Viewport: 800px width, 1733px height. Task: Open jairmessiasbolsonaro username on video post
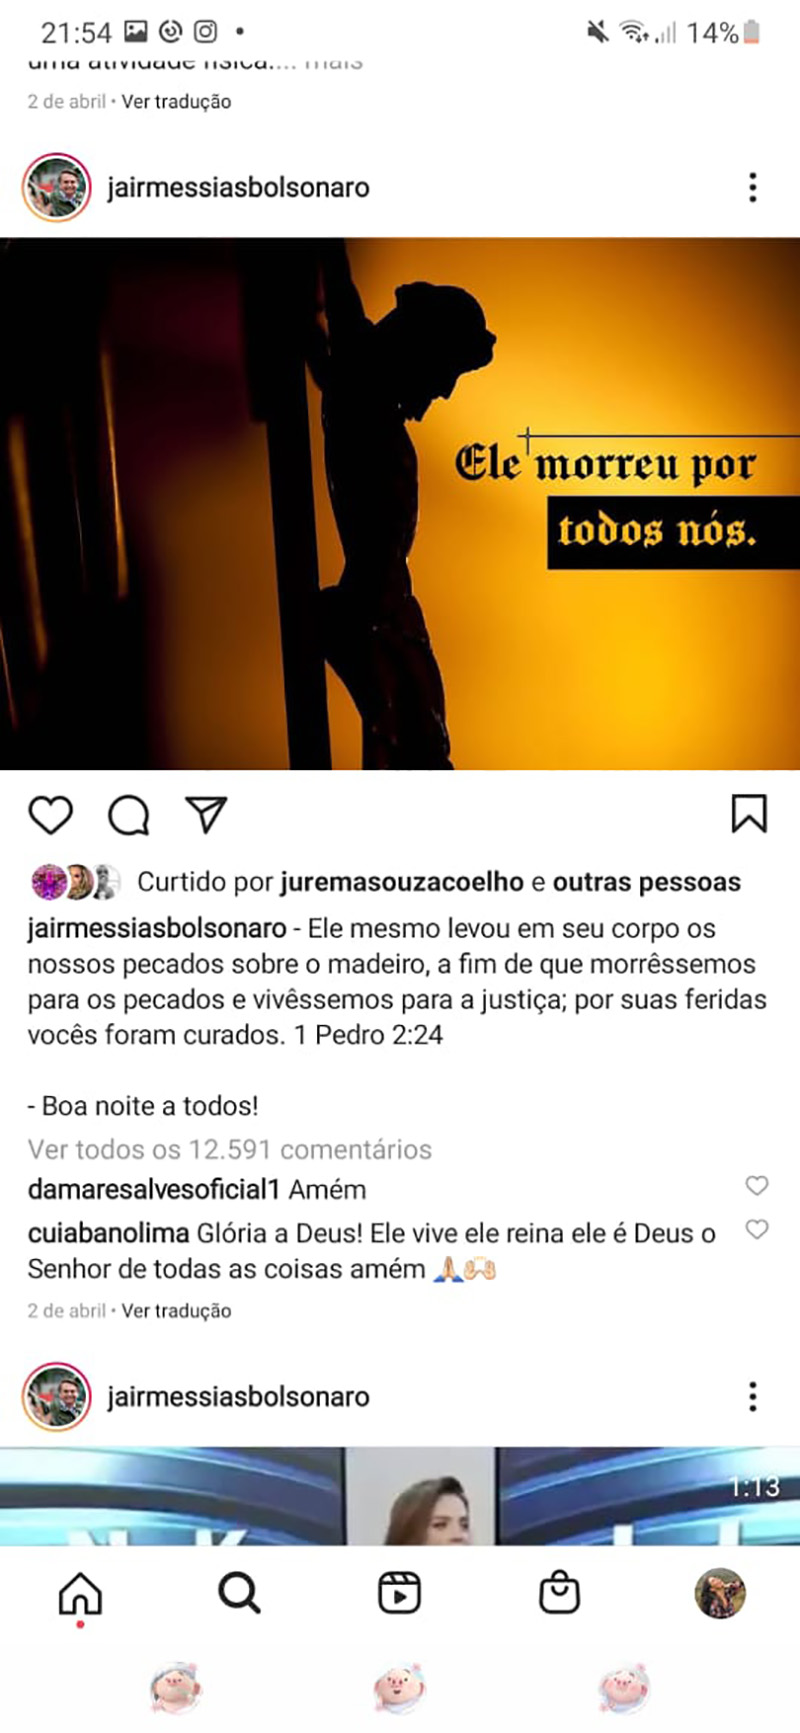(238, 1396)
